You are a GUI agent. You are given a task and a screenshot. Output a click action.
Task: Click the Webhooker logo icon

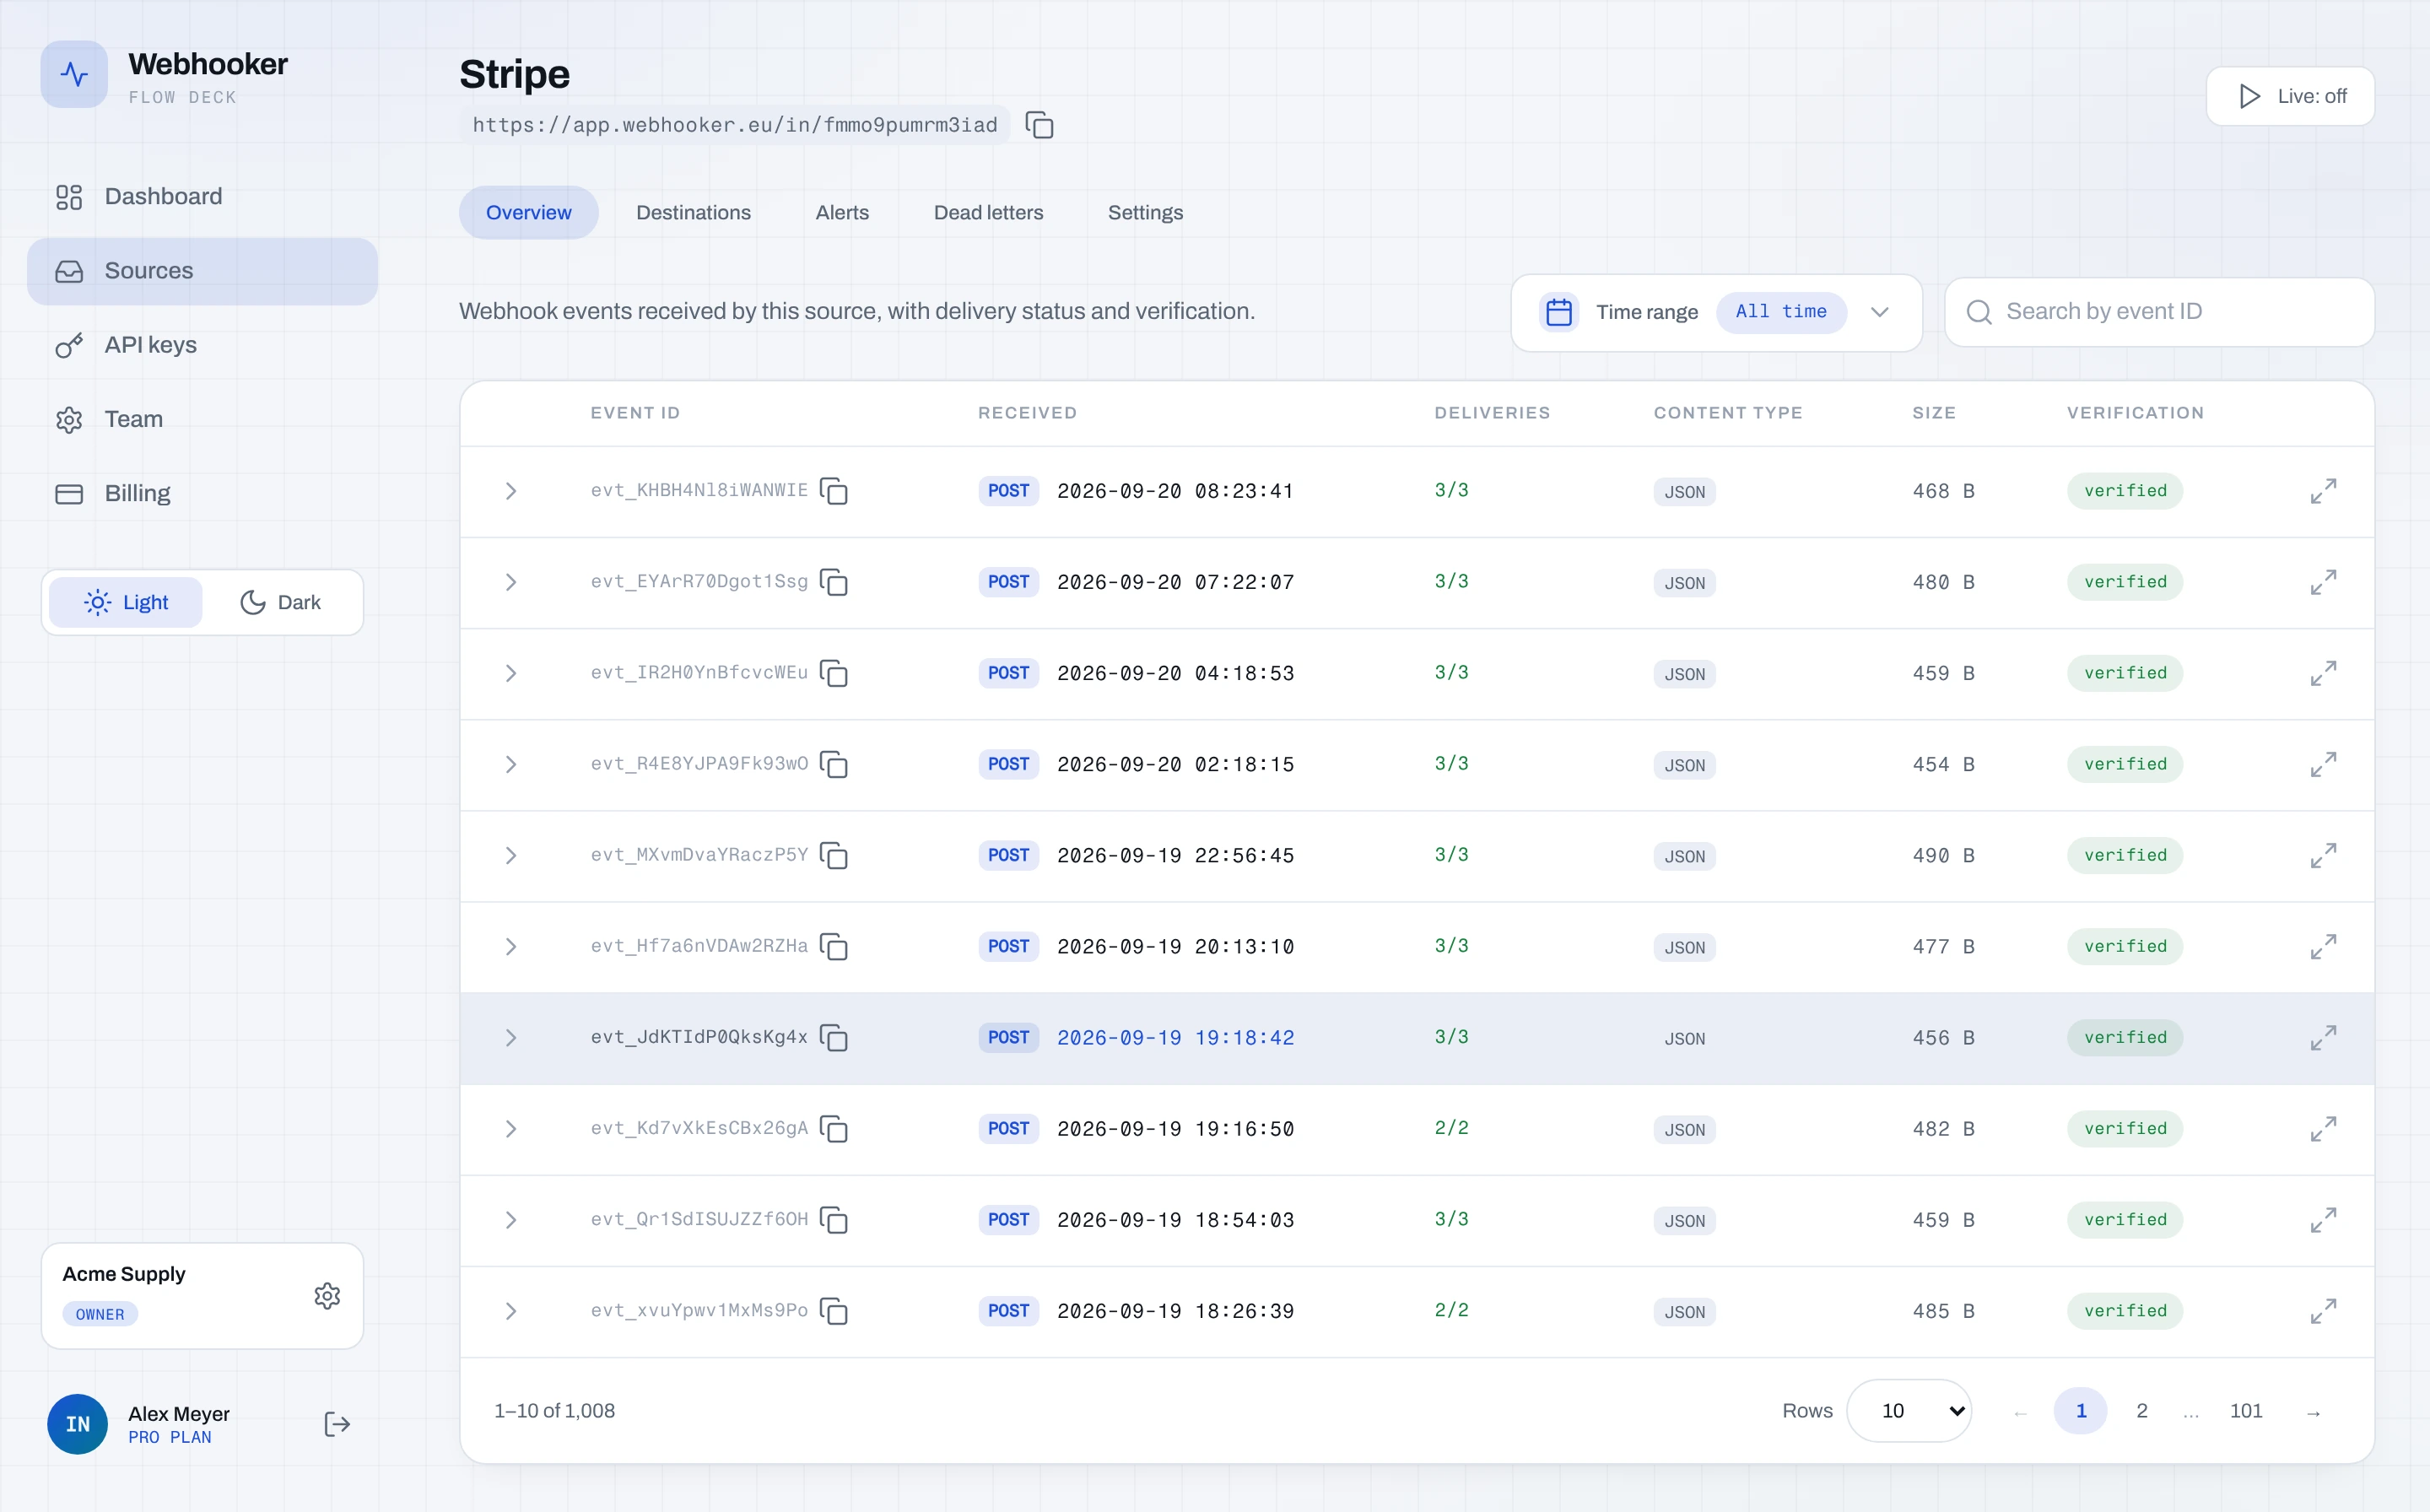pyautogui.click(x=74, y=74)
